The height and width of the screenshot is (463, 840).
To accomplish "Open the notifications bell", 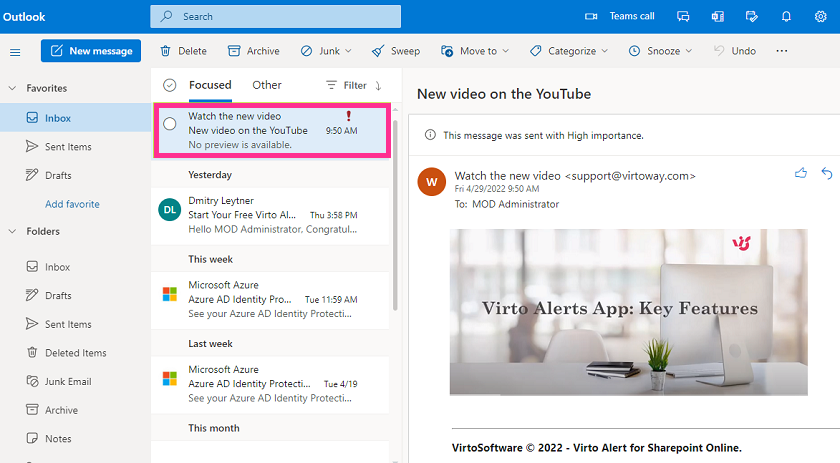I will [x=786, y=17].
